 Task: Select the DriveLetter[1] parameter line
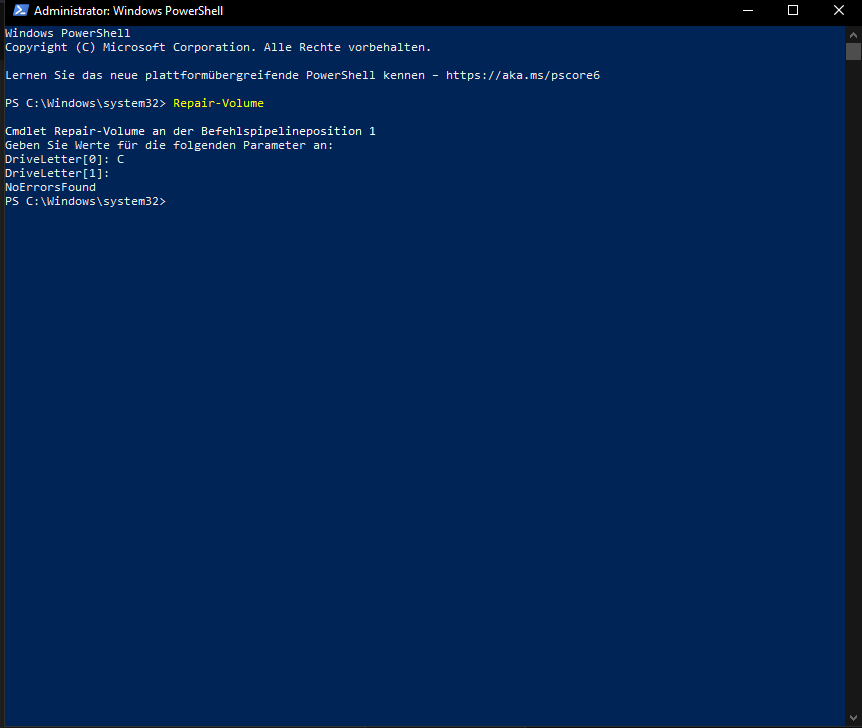tap(55, 172)
